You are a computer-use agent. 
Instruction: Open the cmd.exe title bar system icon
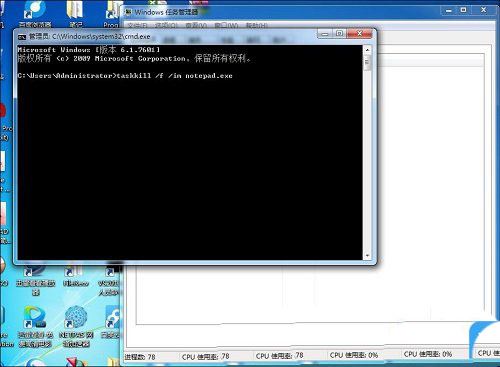22,37
